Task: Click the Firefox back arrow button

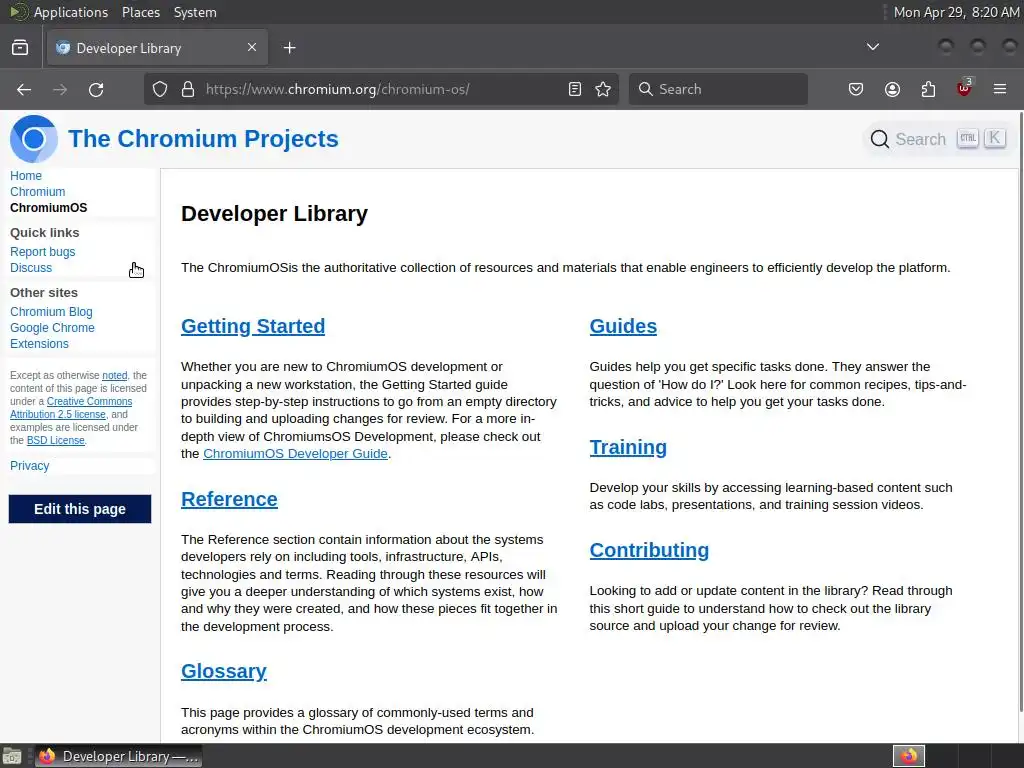Action: 24,89
